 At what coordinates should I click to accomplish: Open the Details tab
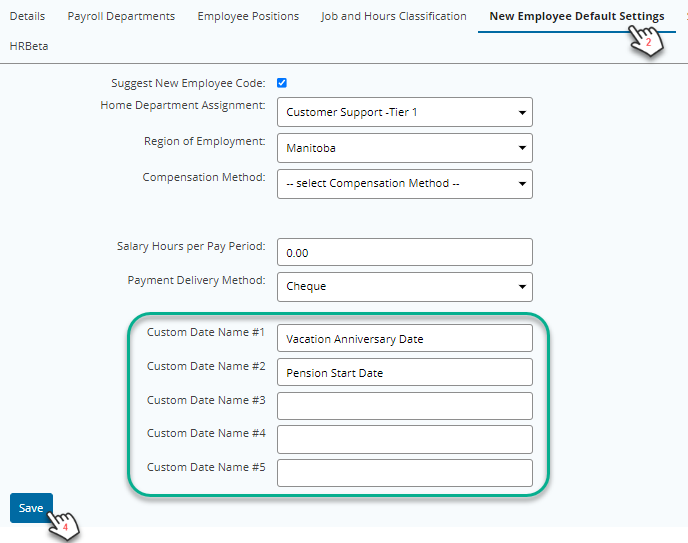coord(27,16)
